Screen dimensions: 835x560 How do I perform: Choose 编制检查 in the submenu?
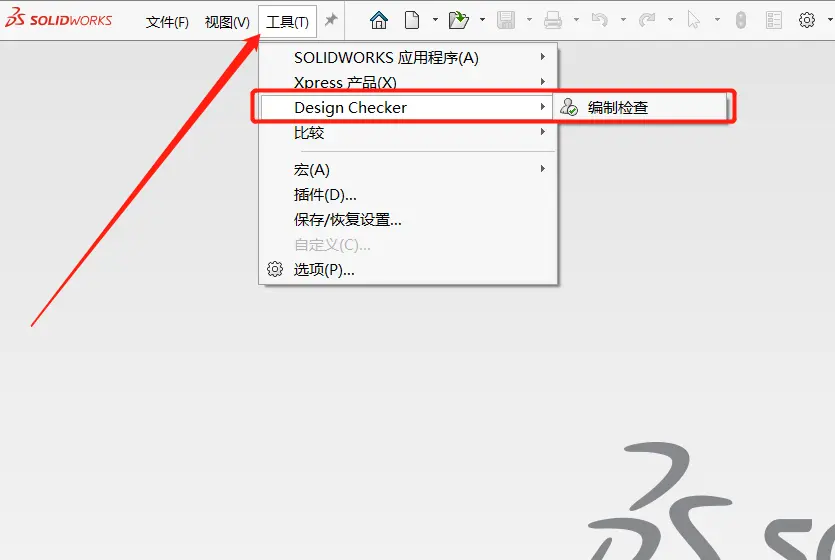click(640, 108)
